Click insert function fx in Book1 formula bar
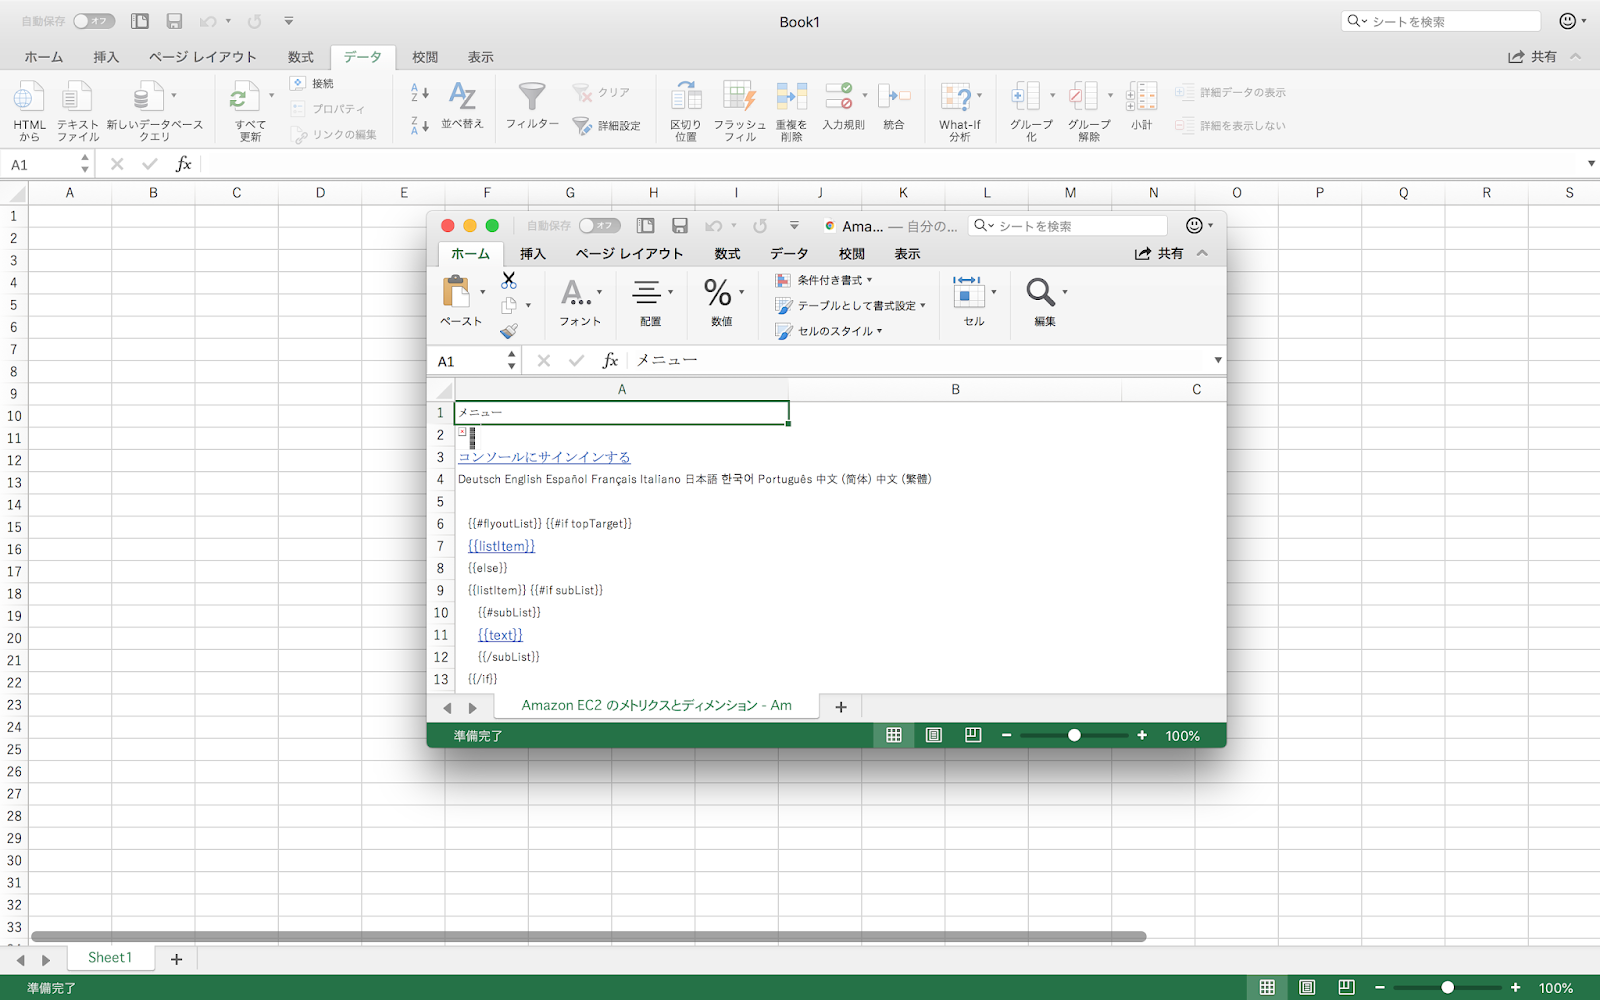Screen dimensions: 1600x1000 click(183, 164)
